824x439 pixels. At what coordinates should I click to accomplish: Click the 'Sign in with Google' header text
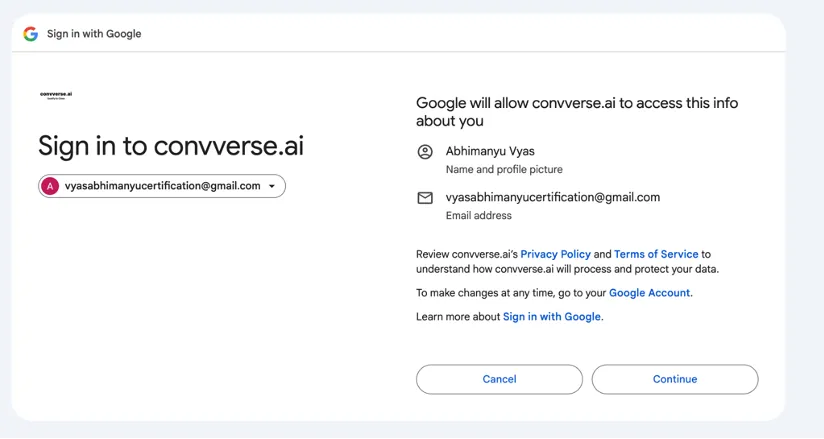(x=94, y=34)
